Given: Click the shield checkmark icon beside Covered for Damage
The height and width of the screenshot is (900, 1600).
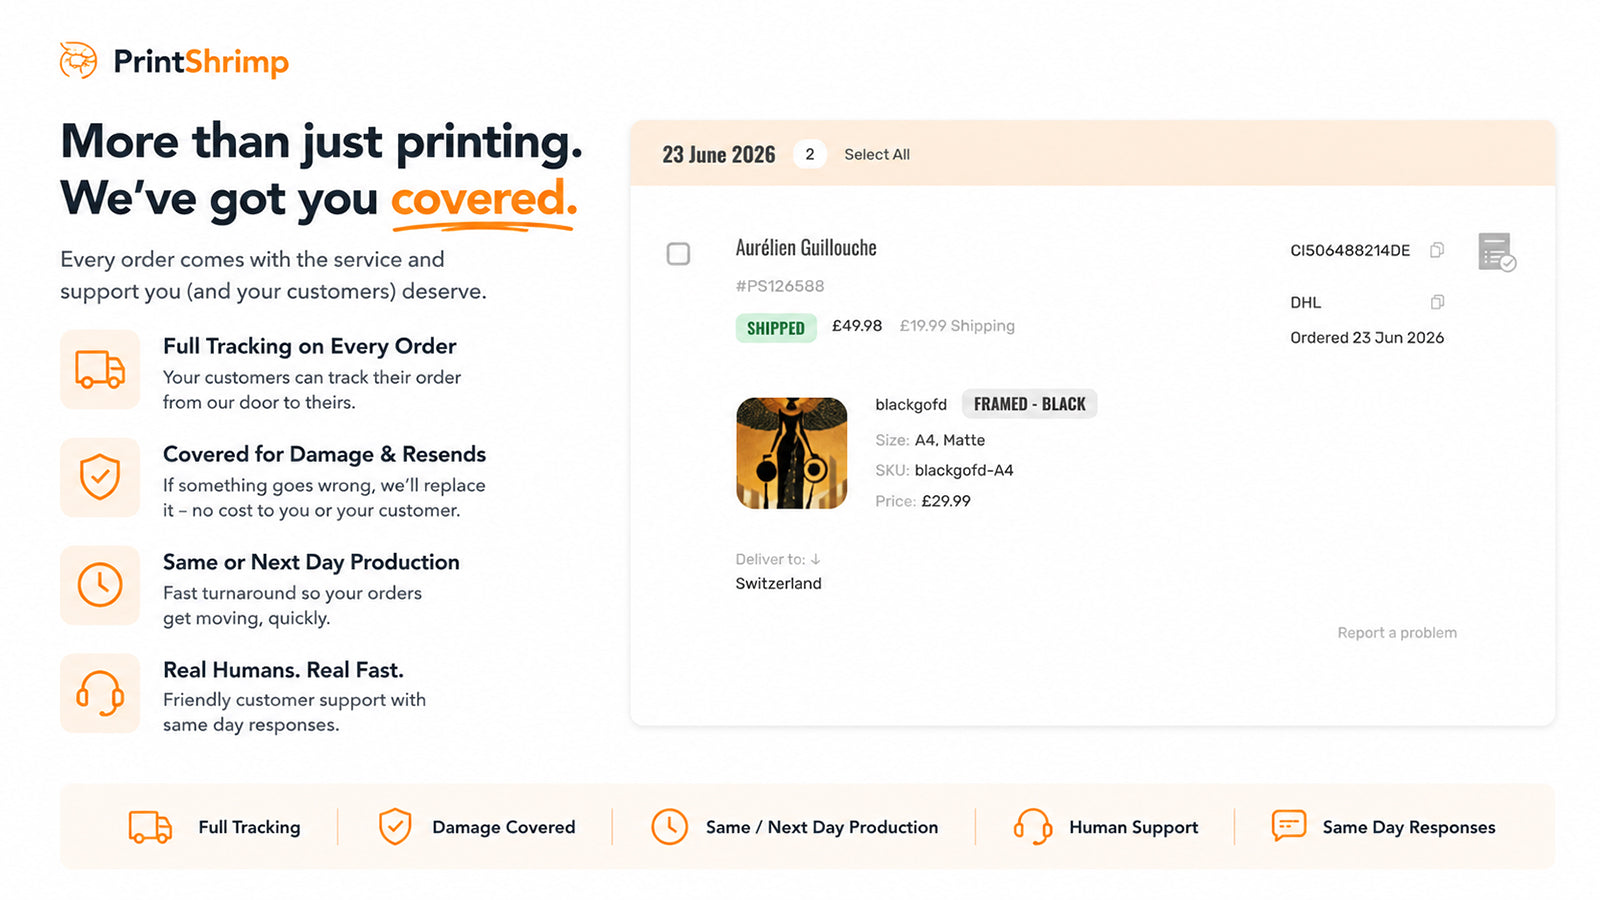Looking at the screenshot, I should [100, 477].
